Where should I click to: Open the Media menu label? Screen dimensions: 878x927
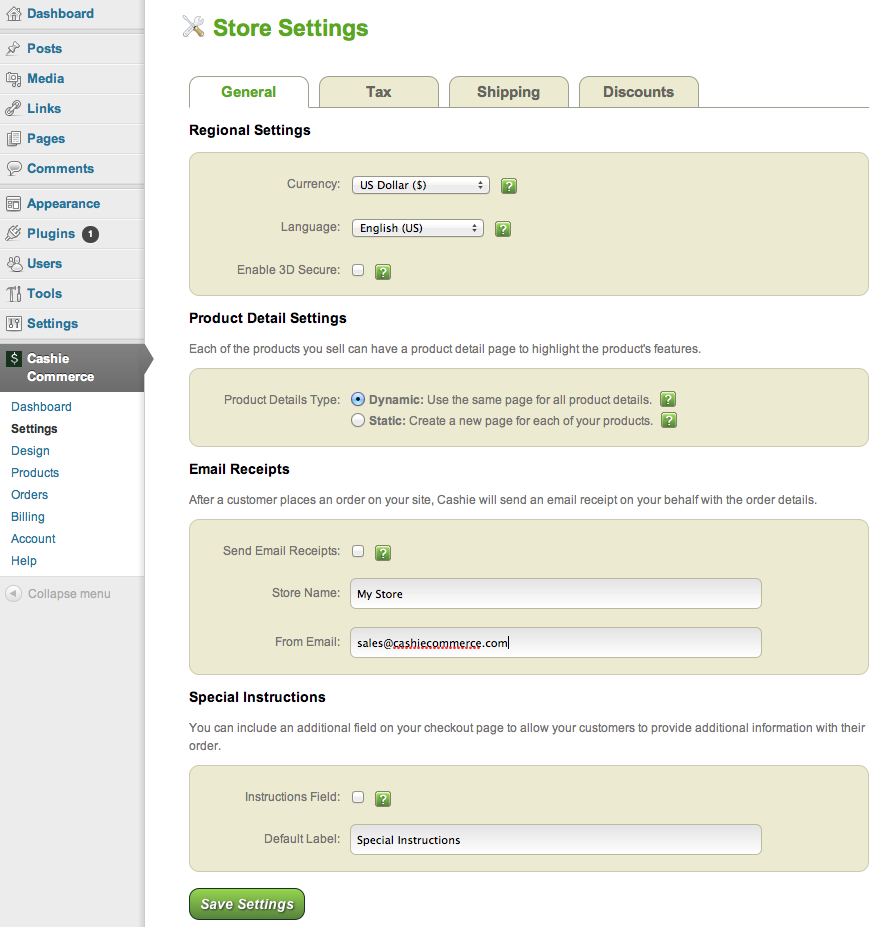(x=46, y=79)
